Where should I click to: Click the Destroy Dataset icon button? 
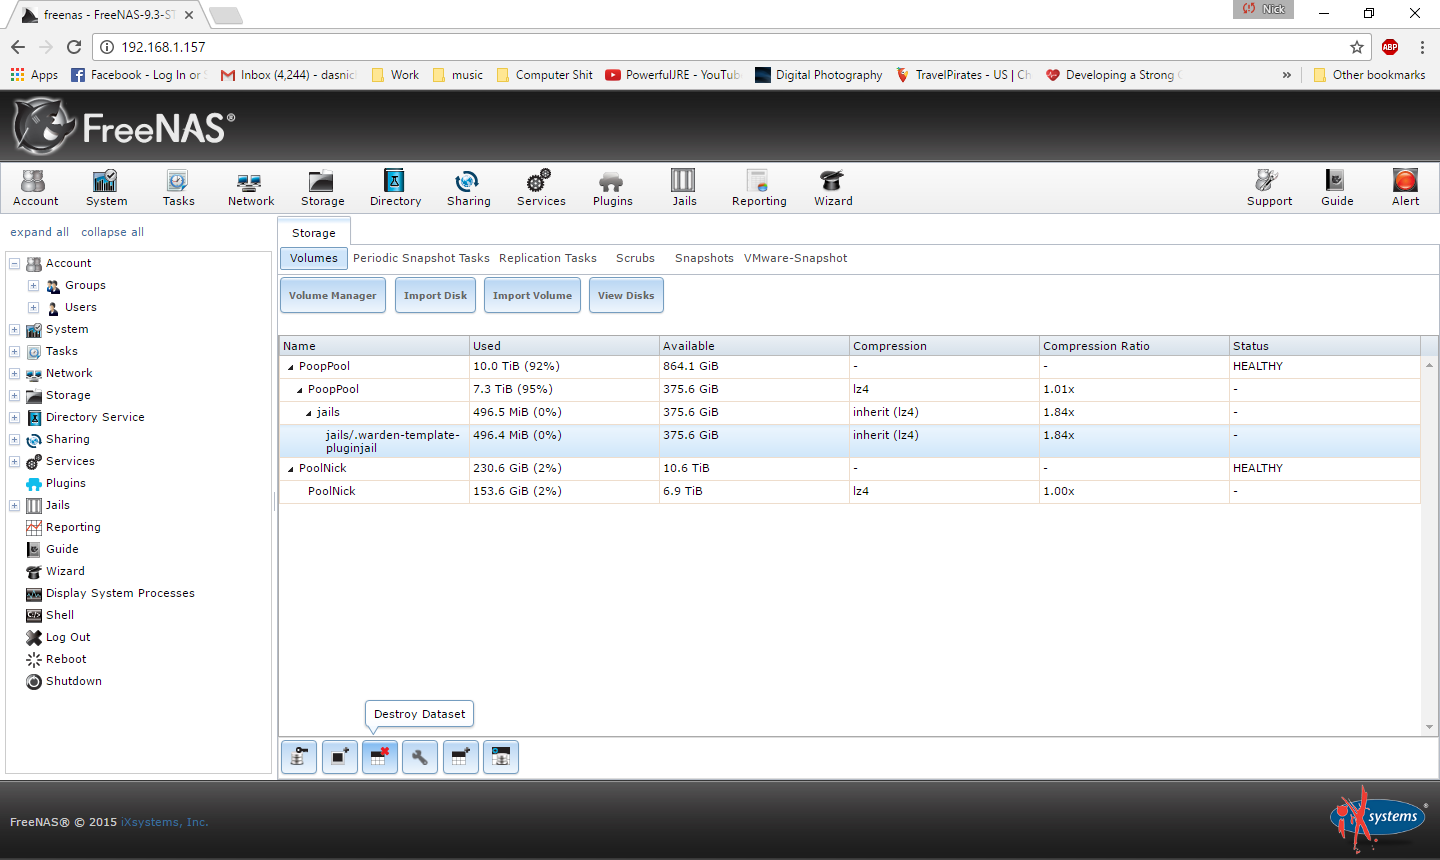coord(380,757)
